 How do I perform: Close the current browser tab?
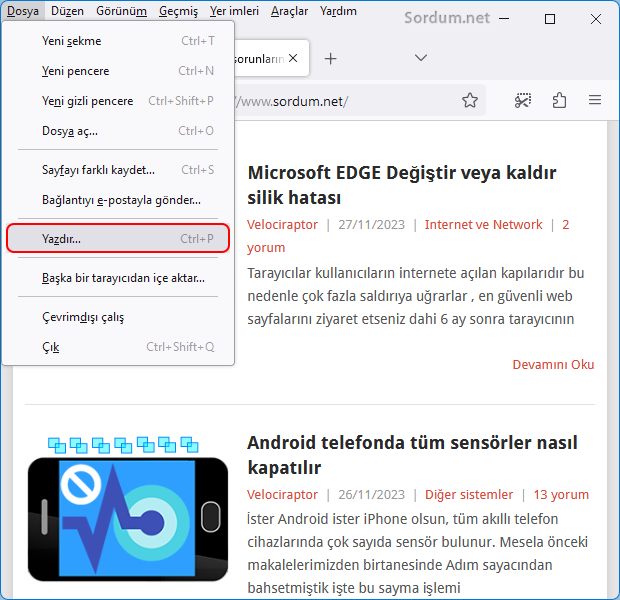tap(293, 59)
